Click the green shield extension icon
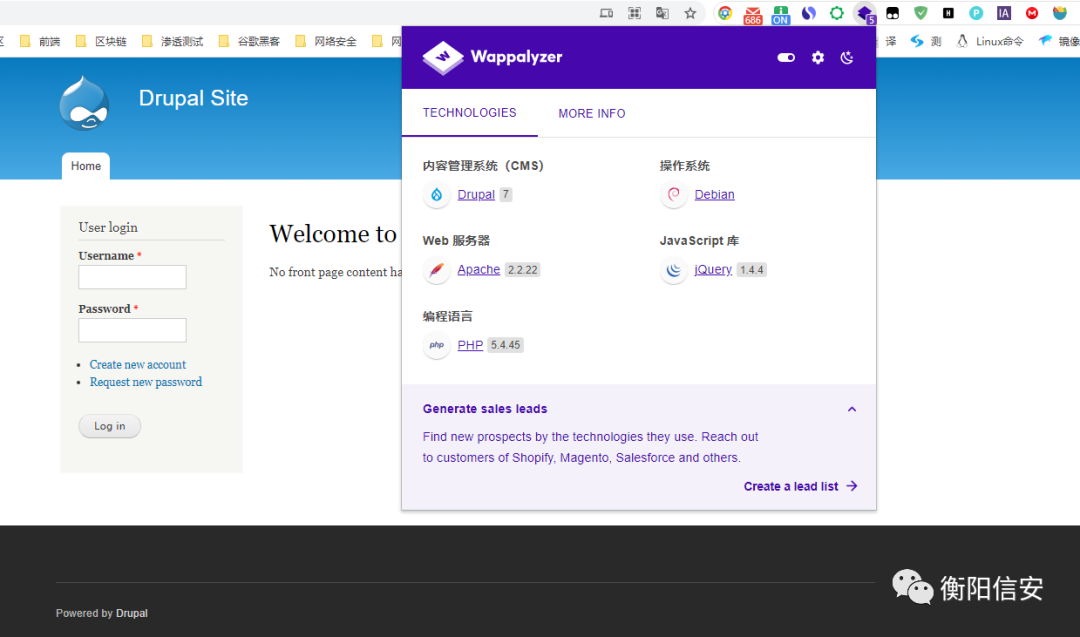Viewport: 1080px width, 637px height. (920, 13)
